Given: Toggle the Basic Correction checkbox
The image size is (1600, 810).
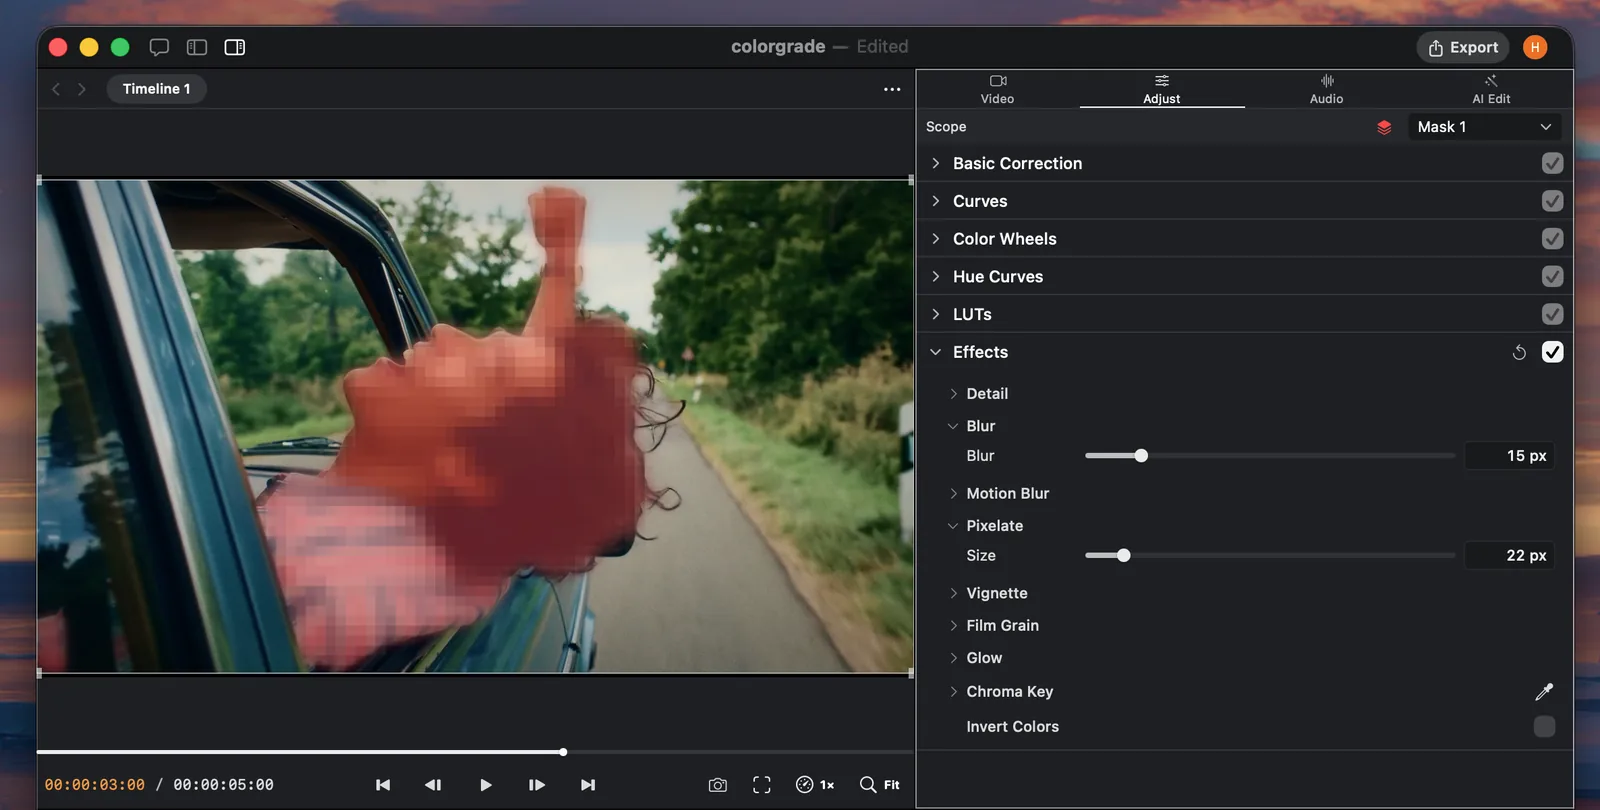Looking at the screenshot, I should (x=1552, y=163).
